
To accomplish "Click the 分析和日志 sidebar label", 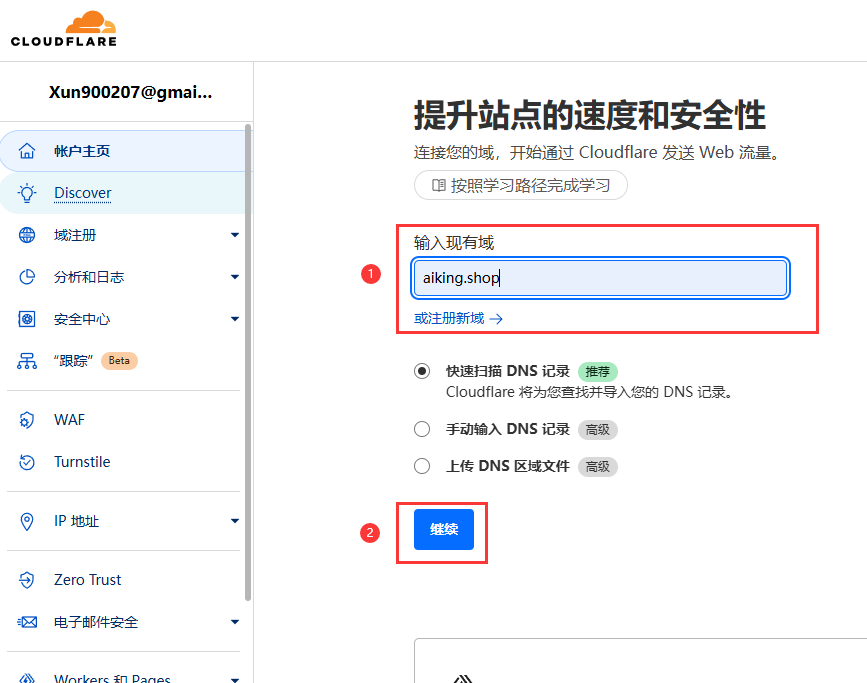I will (89, 277).
